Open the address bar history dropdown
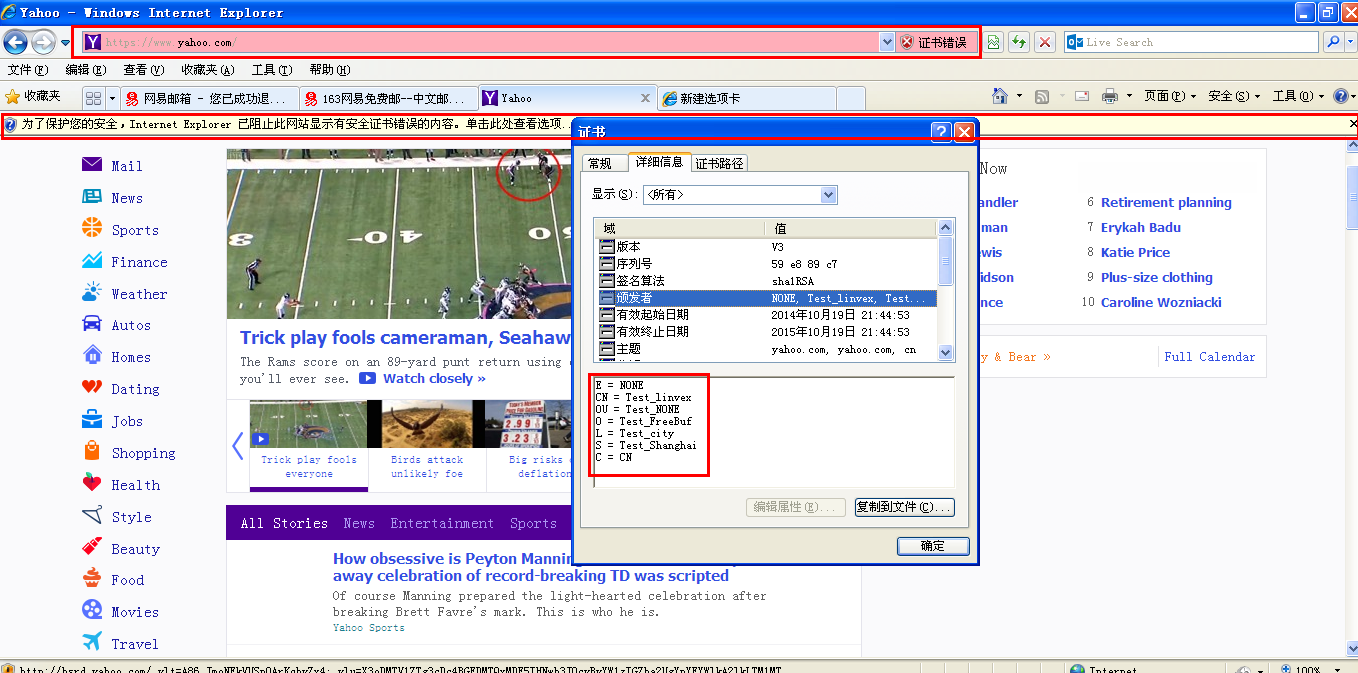 tap(886, 42)
